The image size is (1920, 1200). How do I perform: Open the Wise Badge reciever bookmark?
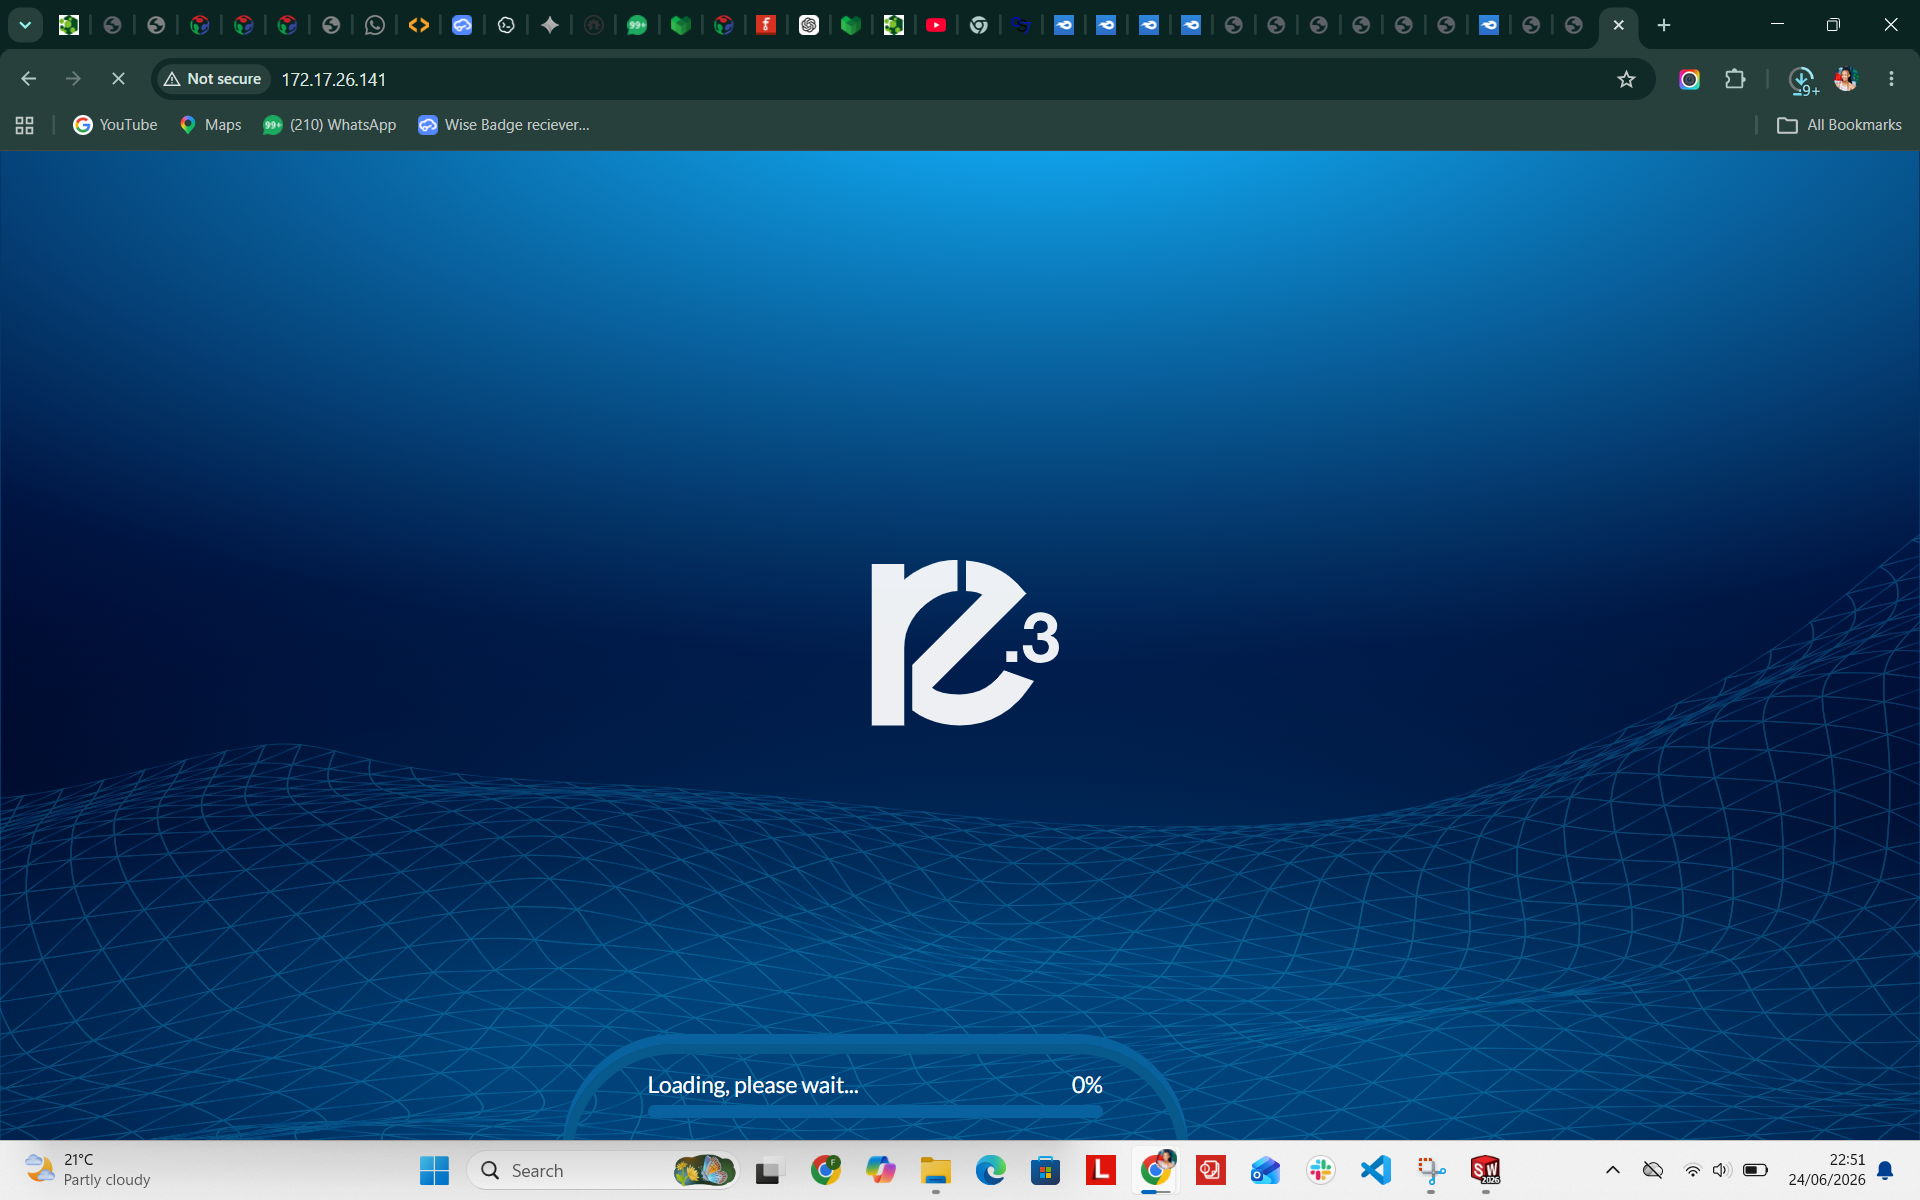(505, 125)
